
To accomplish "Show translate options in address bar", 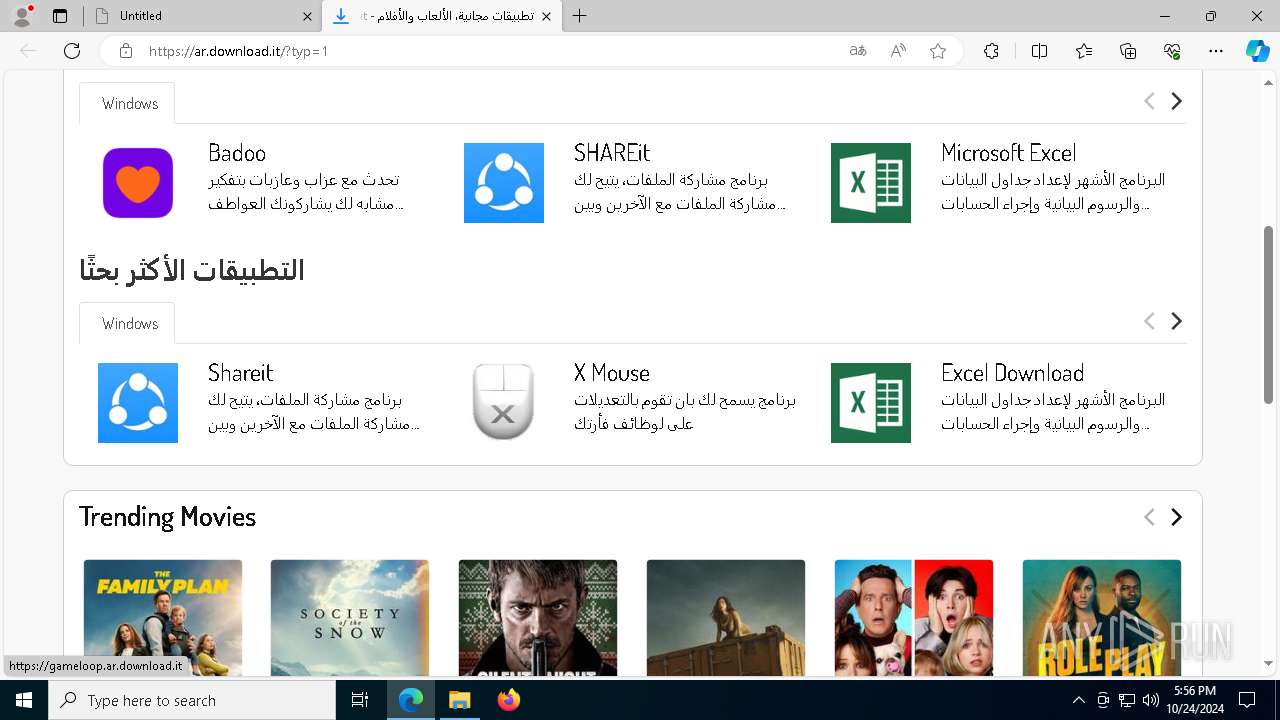I will tap(858, 51).
